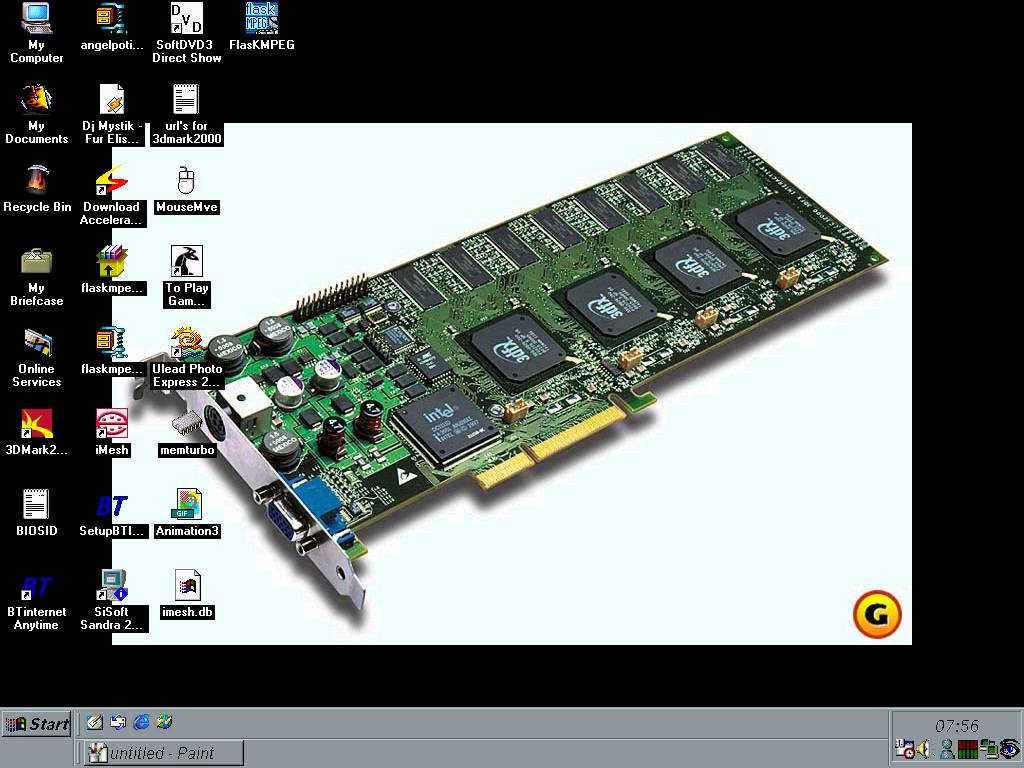
Task: Launch the 3DMark2000 shortcut
Action: point(36,424)
